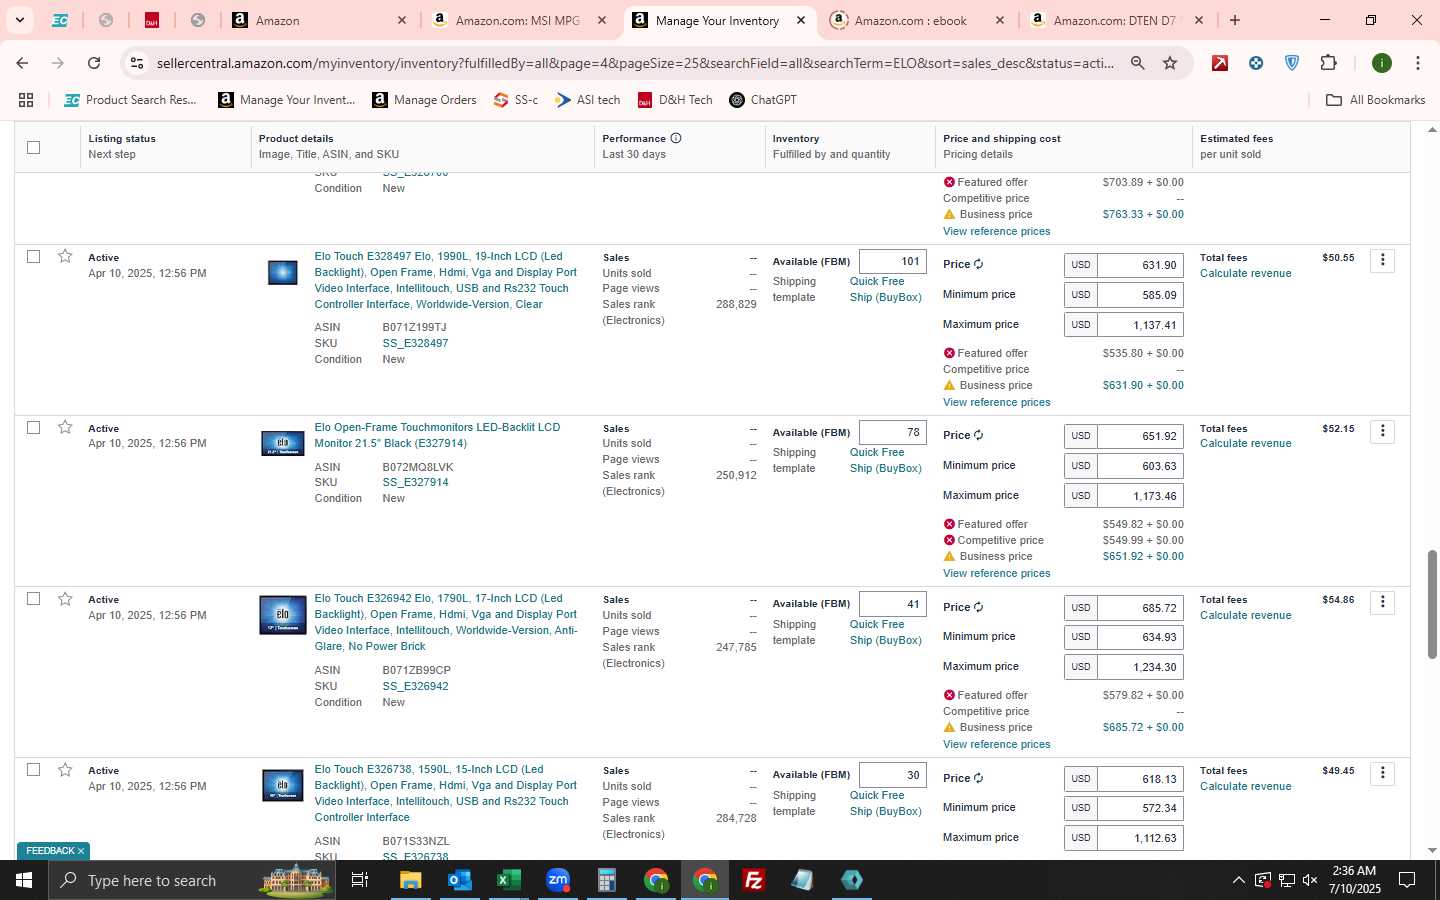Screen dimensions: 1440x900
Task: Open the Product Search Res bookmark
Action: (x=130, y=100)
